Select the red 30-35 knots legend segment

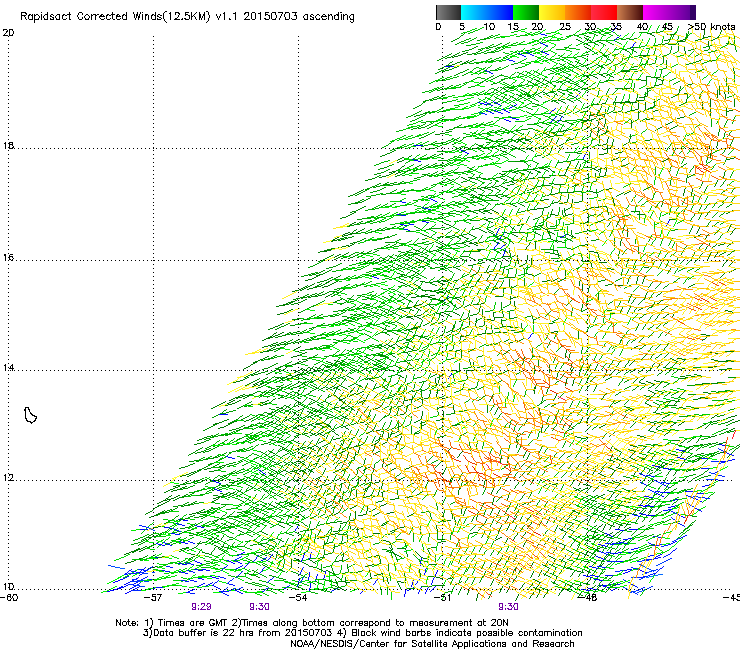tap(604, 12)
